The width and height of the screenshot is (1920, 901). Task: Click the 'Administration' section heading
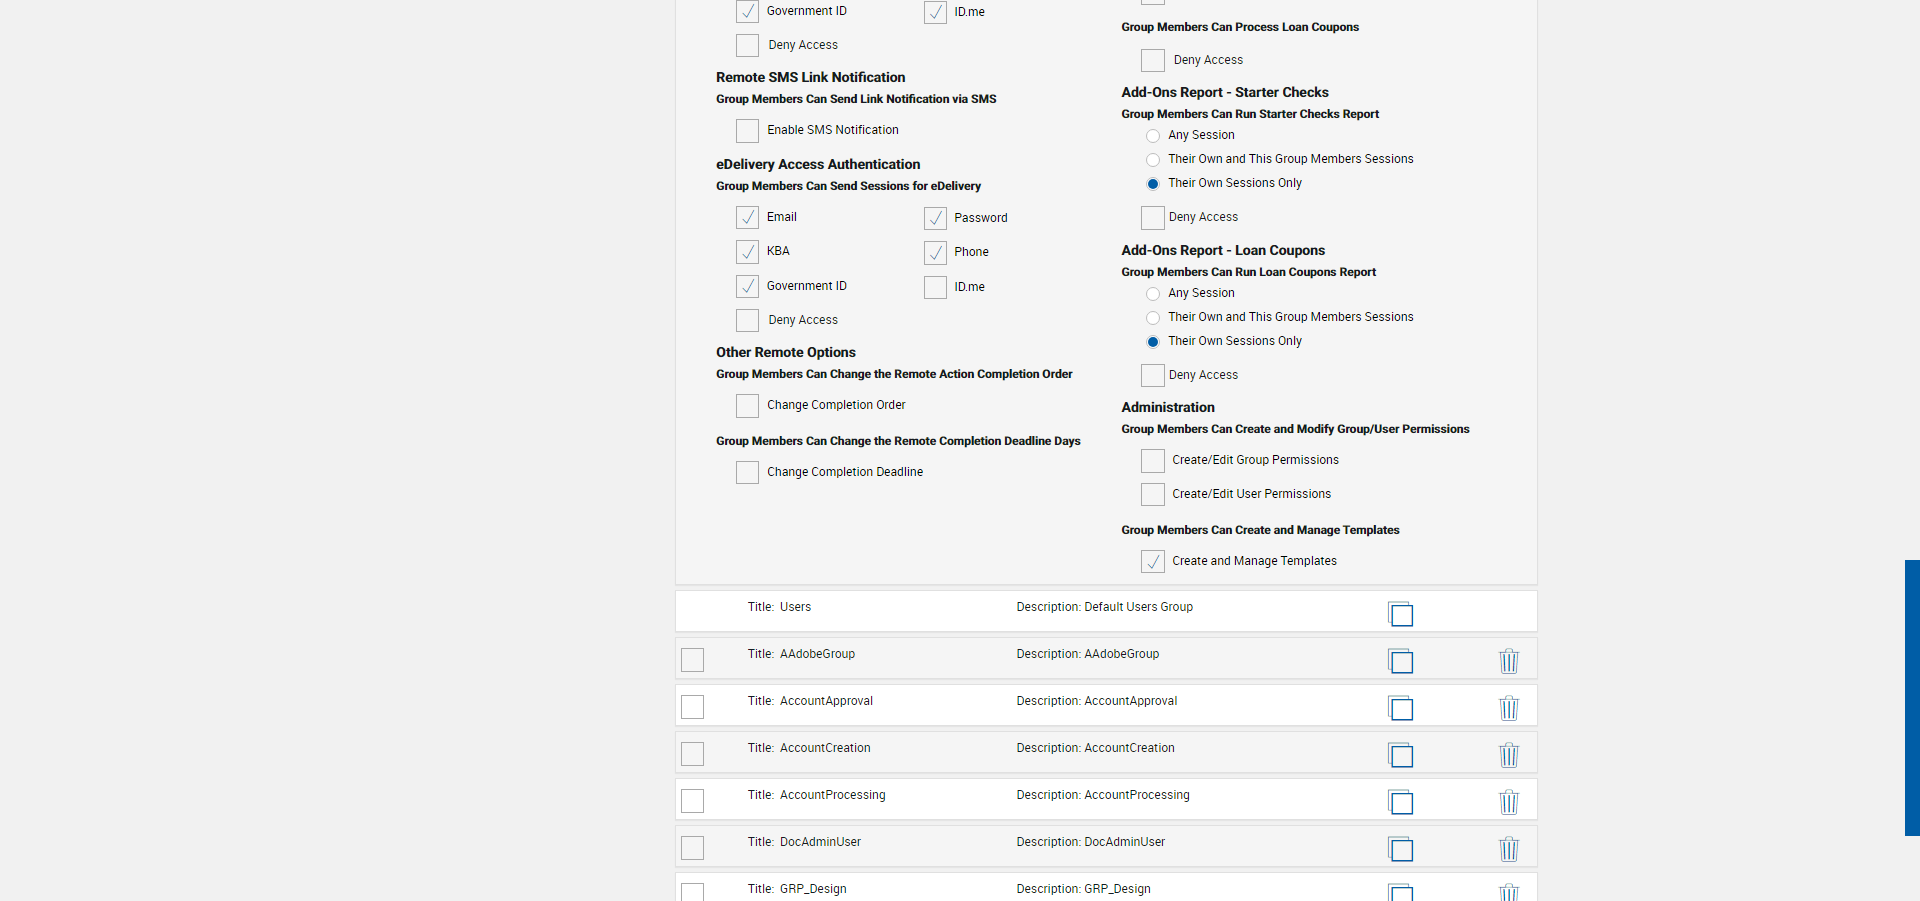click(x=1168, y=407)
